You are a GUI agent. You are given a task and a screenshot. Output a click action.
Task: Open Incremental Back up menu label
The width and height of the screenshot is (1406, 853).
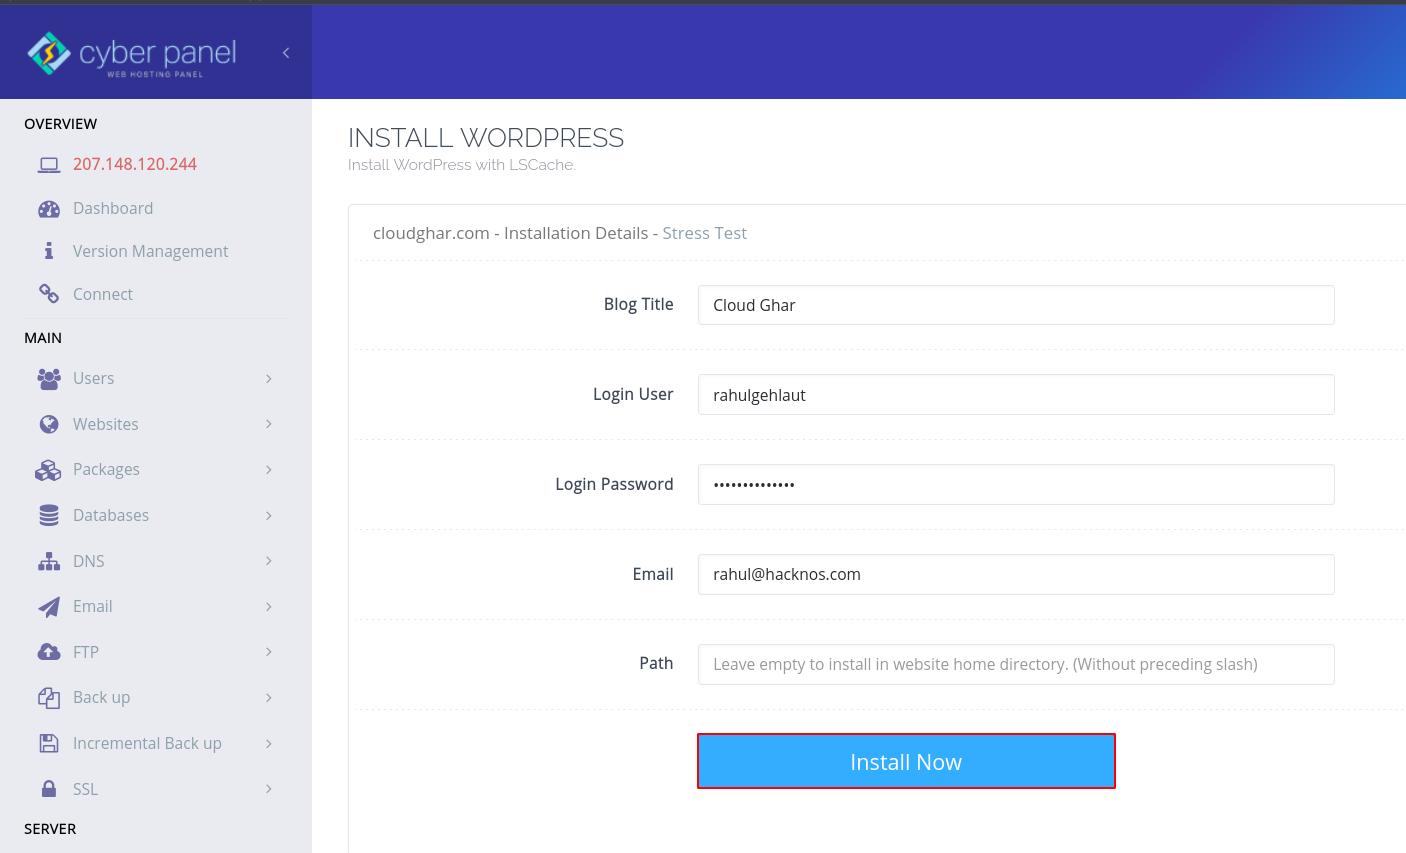148,743
